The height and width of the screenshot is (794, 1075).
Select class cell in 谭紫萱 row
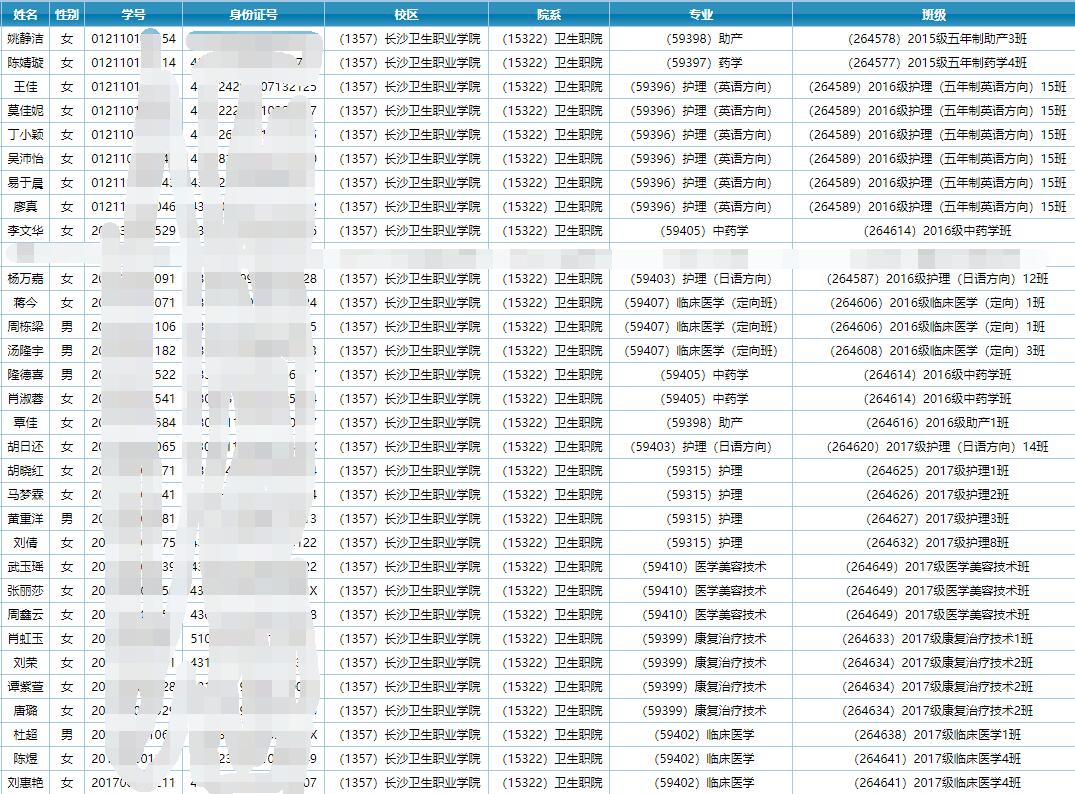coord(933,687)
